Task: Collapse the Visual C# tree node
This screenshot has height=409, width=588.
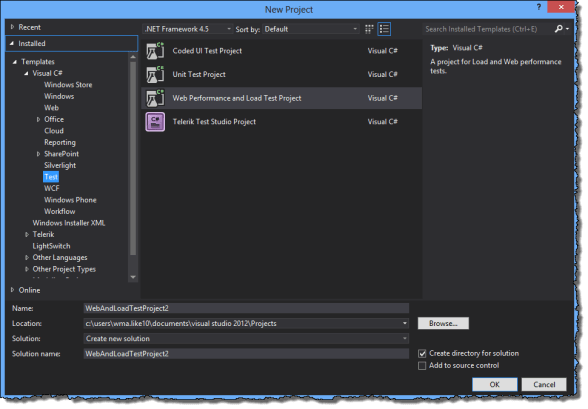Action: pos(26,73)
